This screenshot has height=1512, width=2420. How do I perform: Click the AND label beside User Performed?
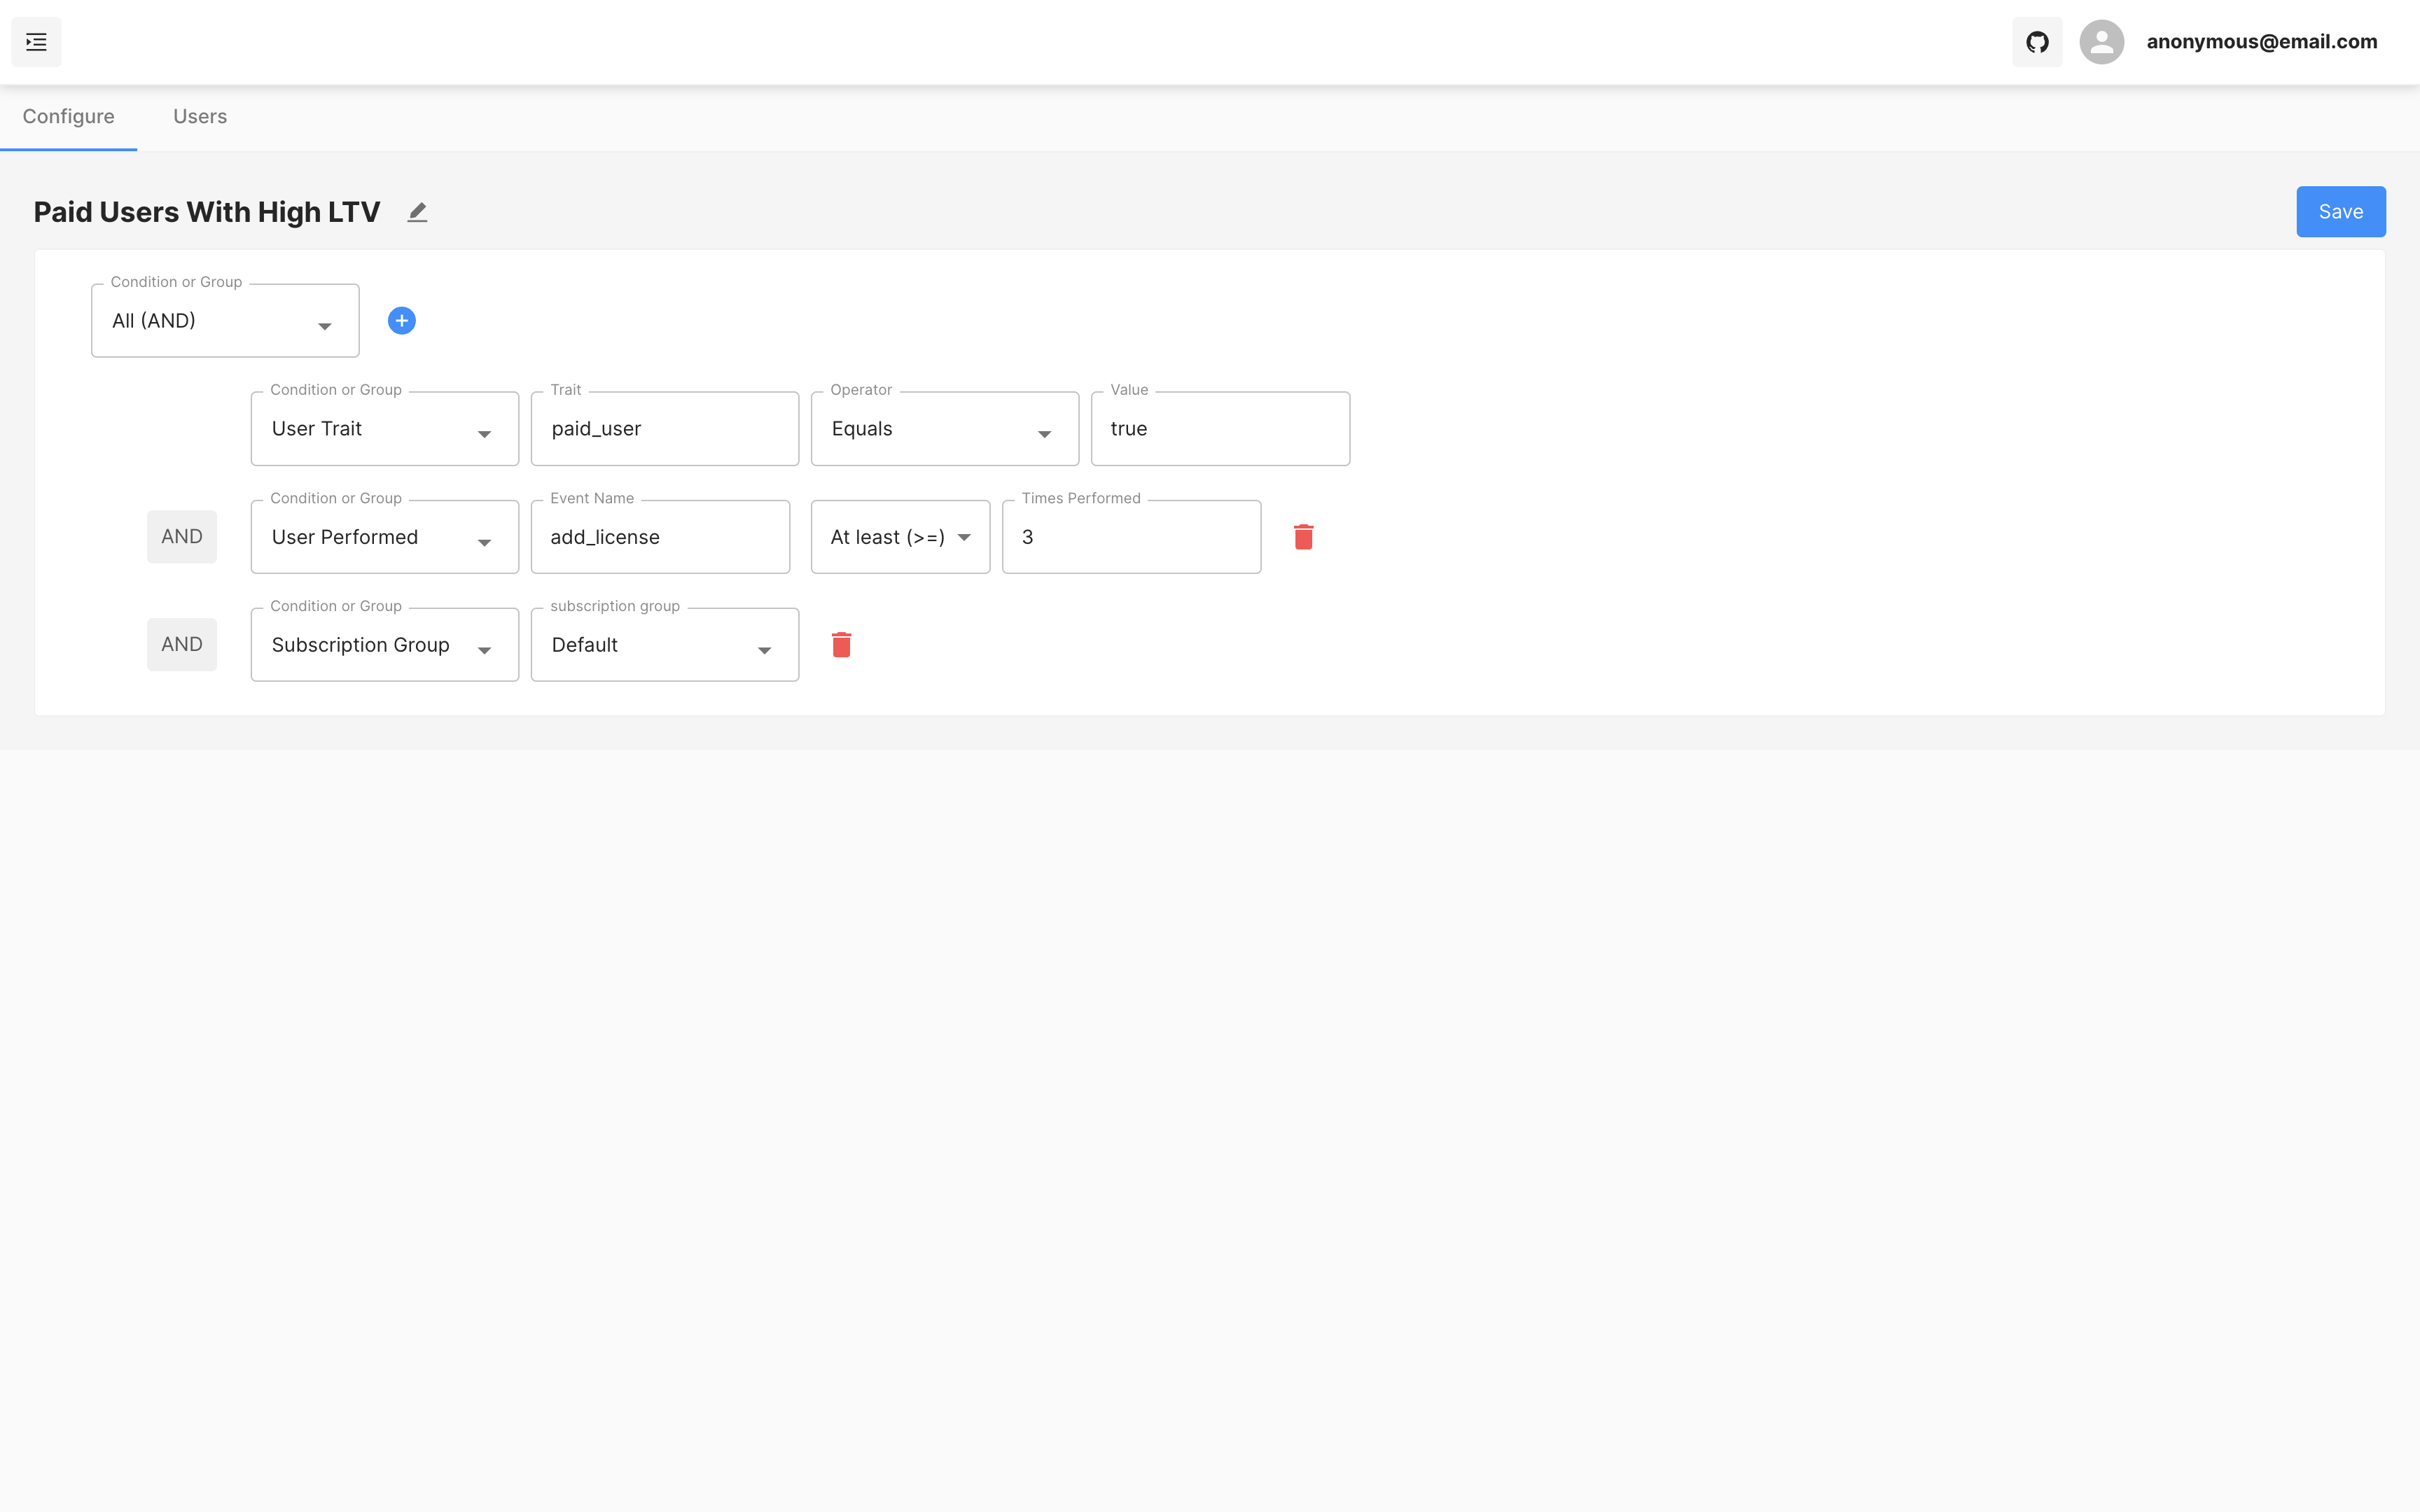182,537
